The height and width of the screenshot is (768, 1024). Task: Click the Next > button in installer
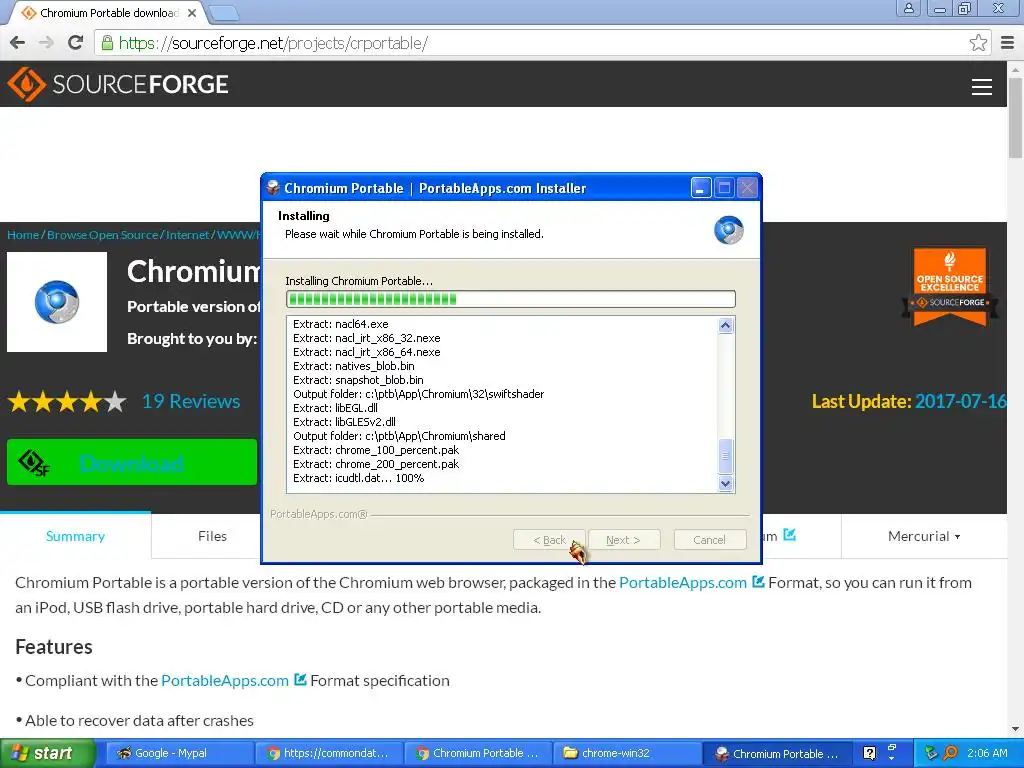(x=623, y=539)
